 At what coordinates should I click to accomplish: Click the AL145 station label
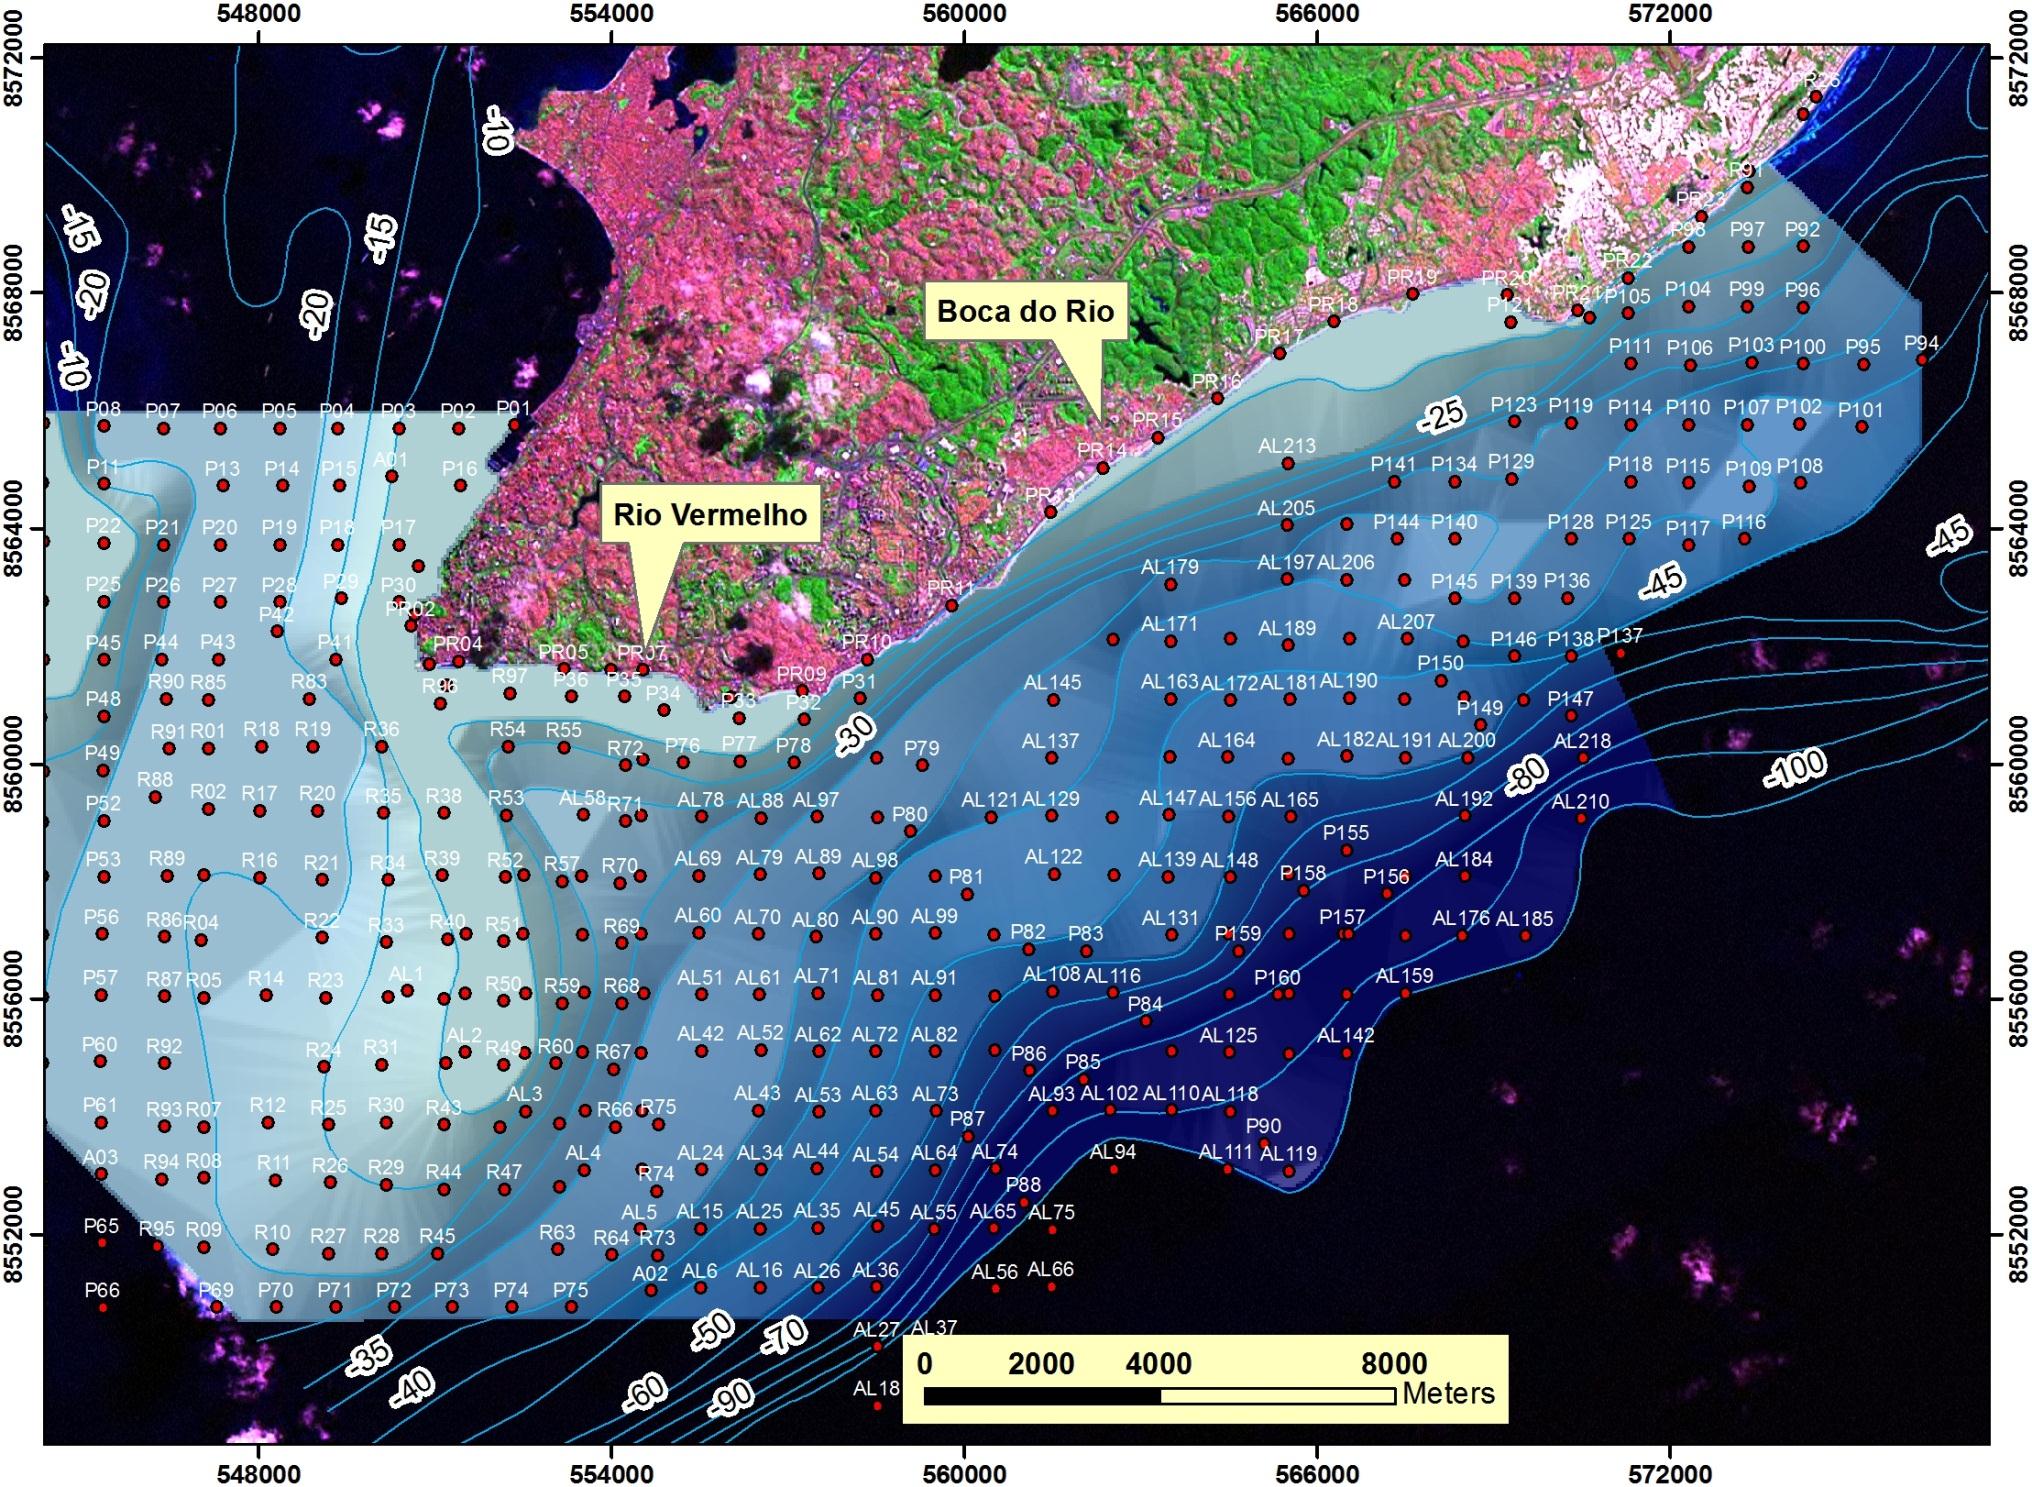coord(1052,682)
